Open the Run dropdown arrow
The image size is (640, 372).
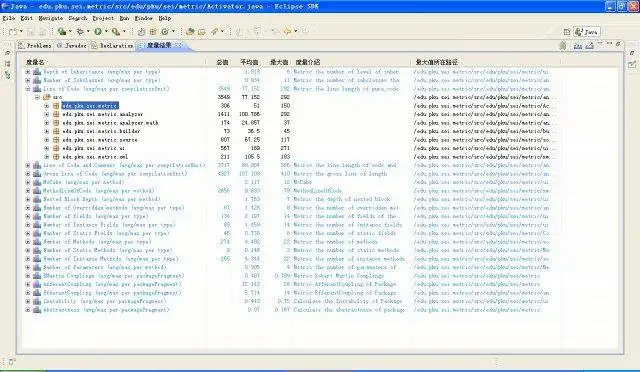(106, 31)
